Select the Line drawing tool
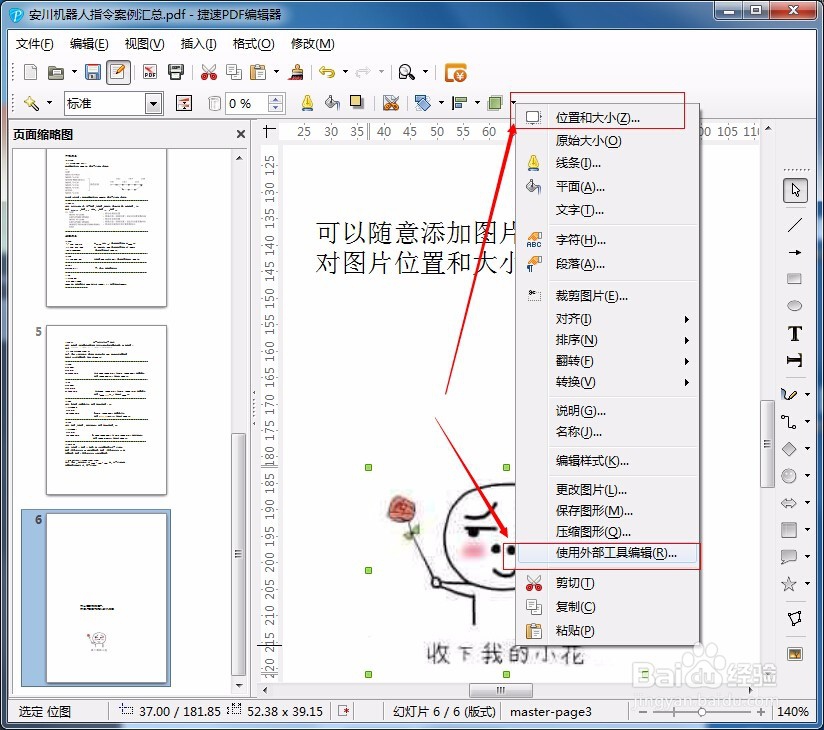The width and height of the screenshot is (824, 730). pyautogui.click(x=795, y=225)
